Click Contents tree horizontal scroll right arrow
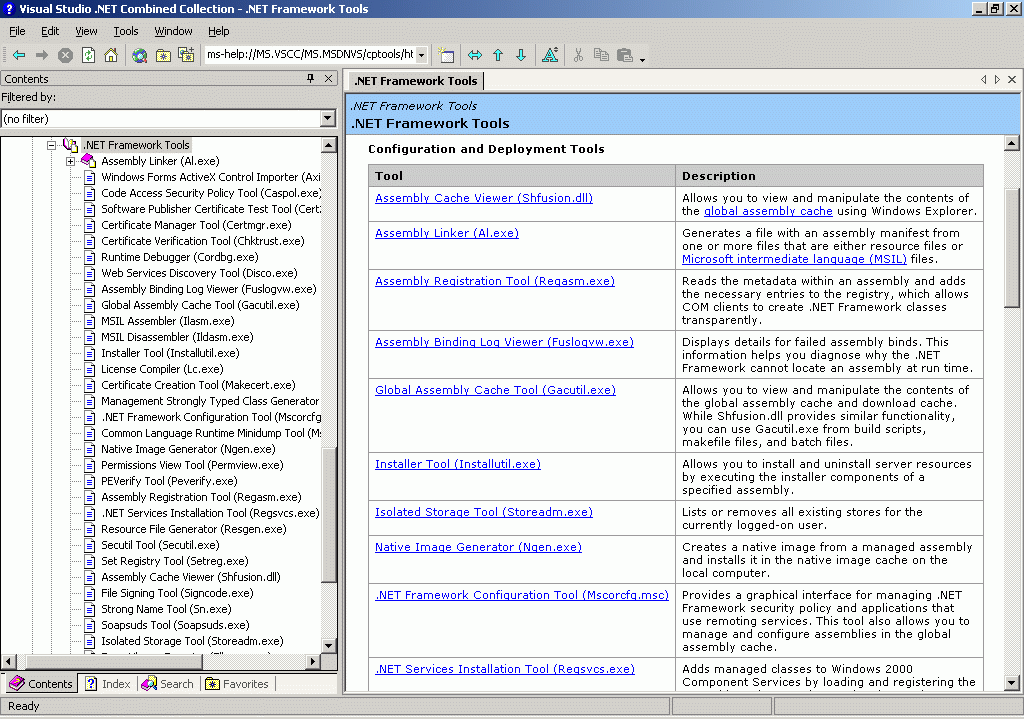 click(x=313, y=662)
